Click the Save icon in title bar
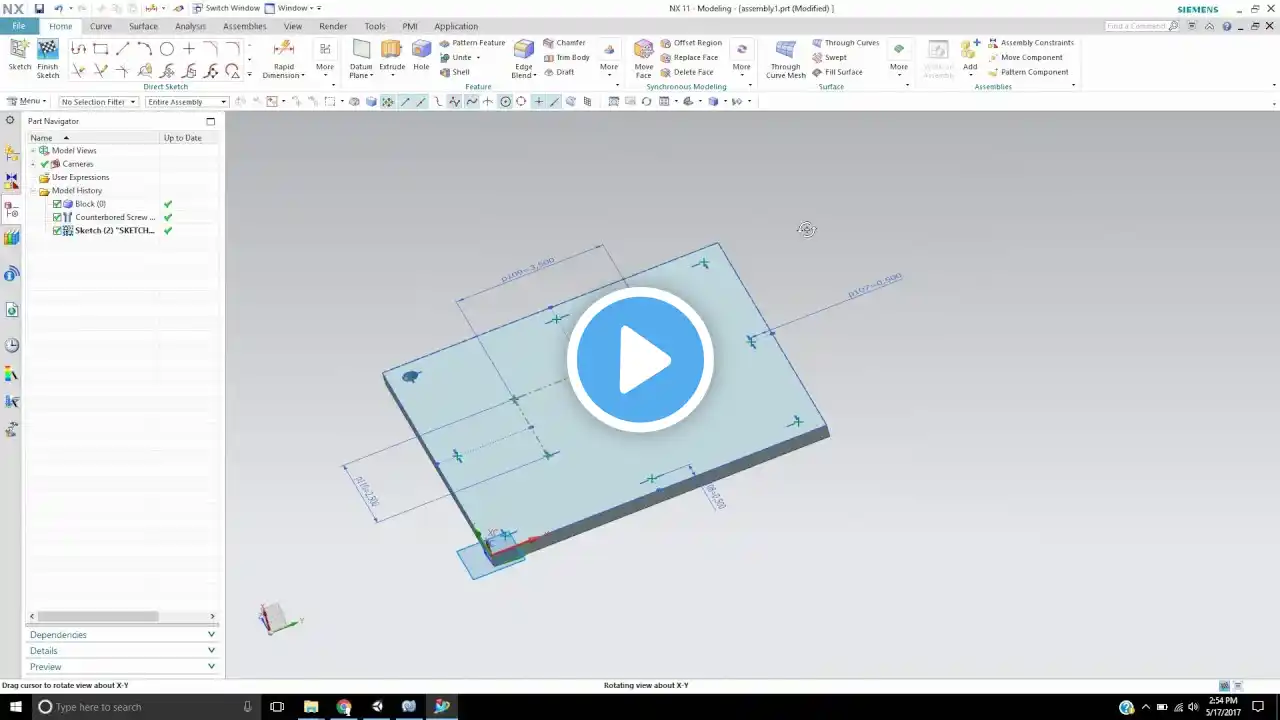 (x=39, y=8)
